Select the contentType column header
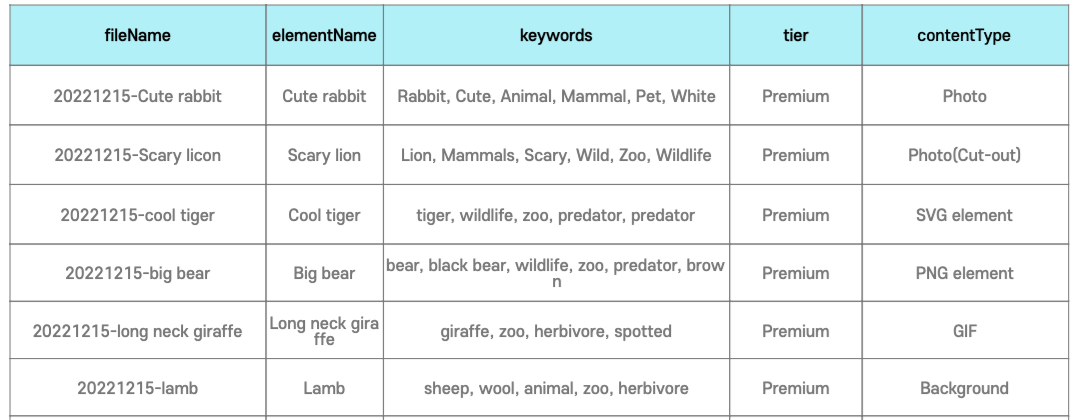The width and height of the screenshot is (1080, 420). tap(964, 35)
